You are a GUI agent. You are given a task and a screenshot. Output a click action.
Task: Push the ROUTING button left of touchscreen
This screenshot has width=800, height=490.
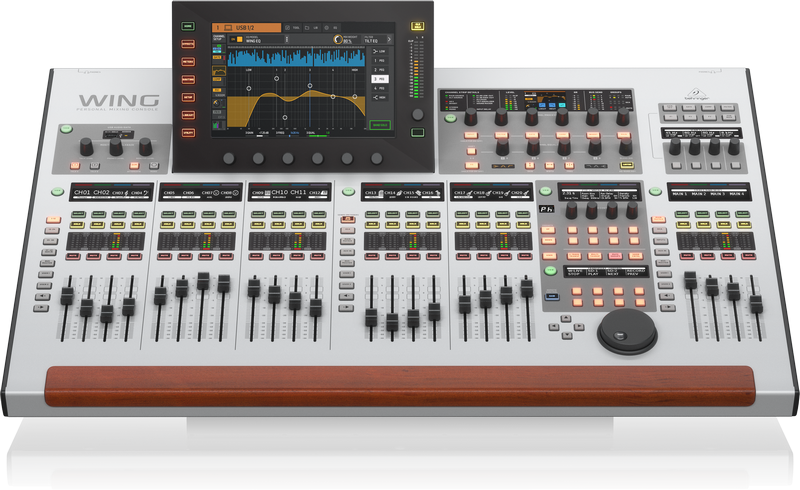[188, 80]
